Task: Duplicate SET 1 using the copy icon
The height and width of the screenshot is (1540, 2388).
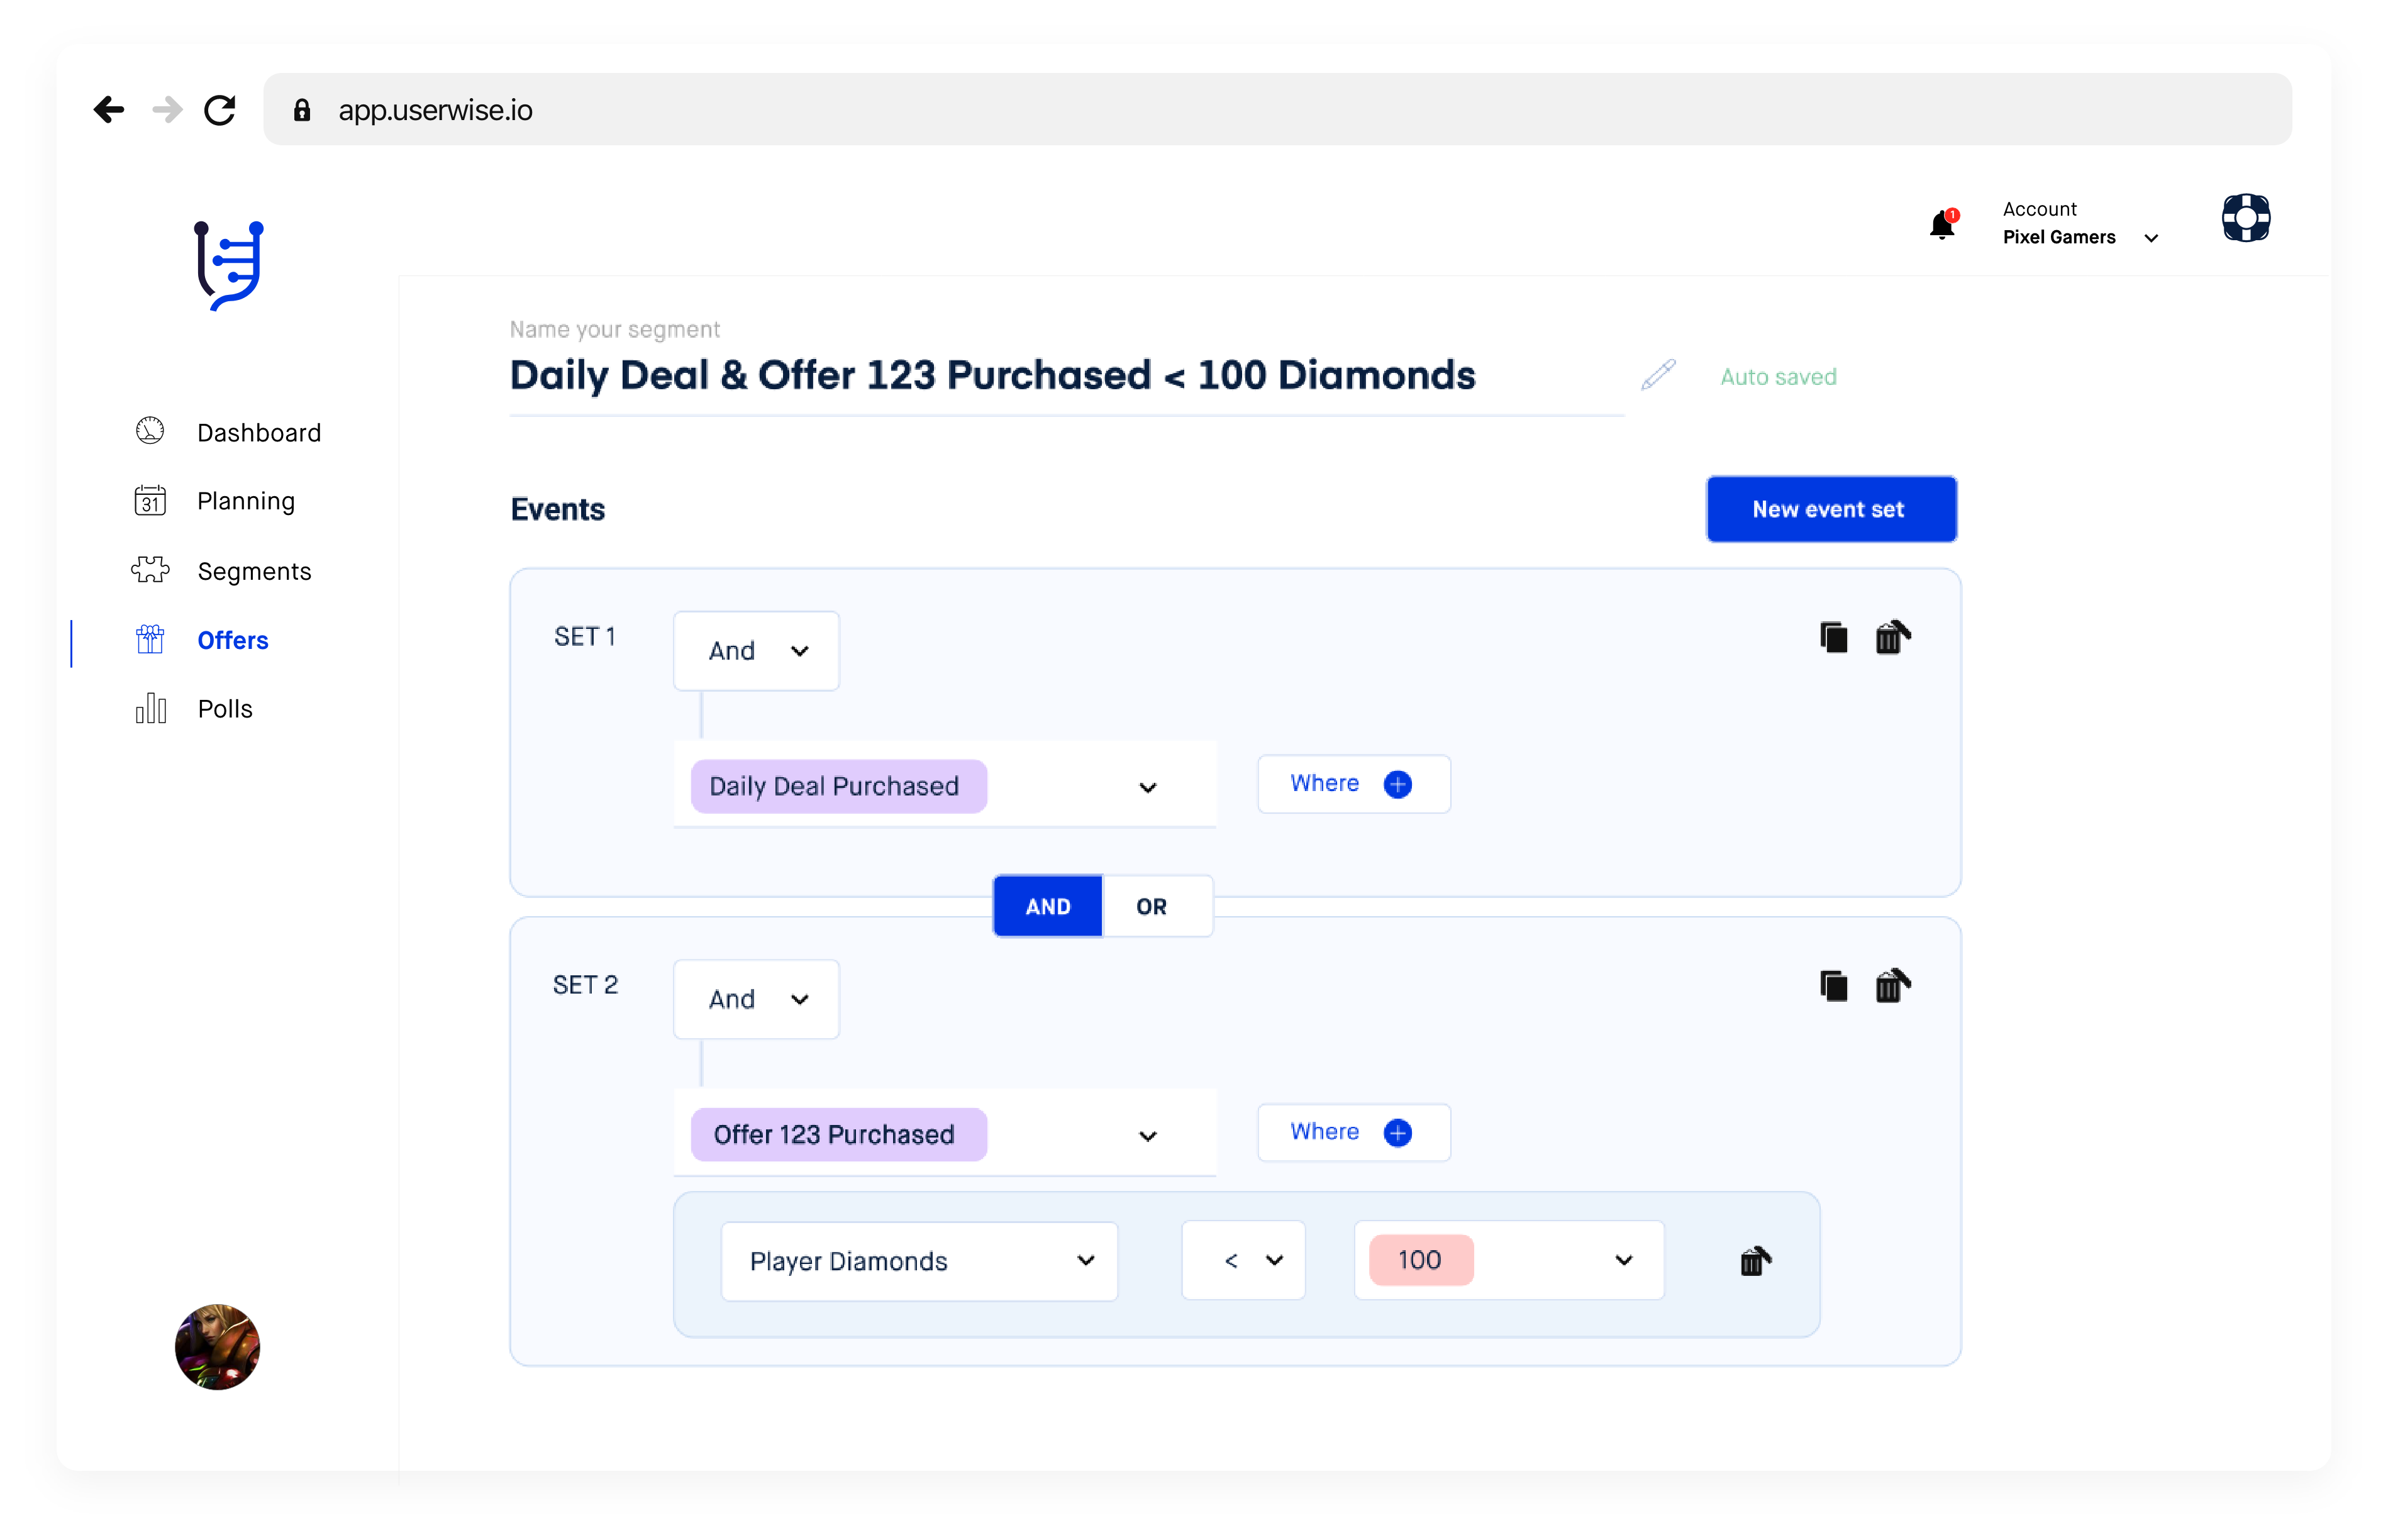Action: [x=1833, y=637]
